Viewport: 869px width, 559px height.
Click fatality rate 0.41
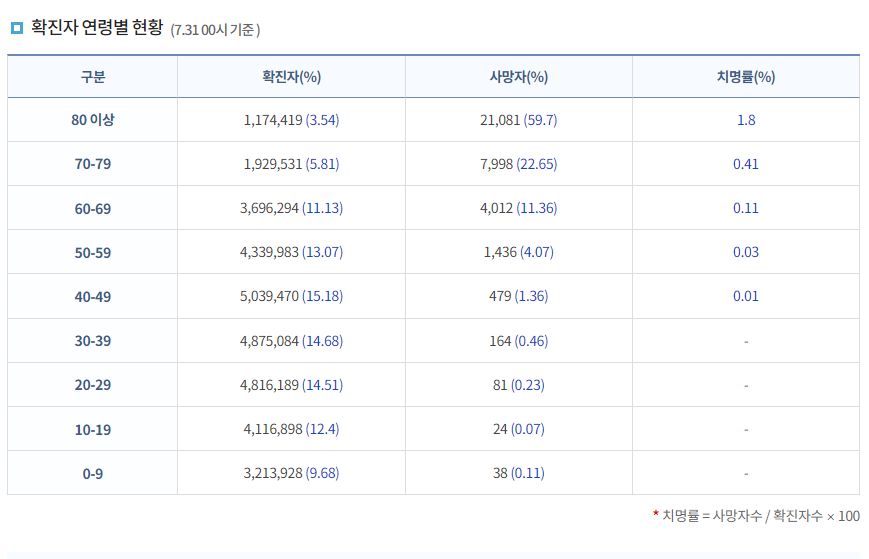click(x=746, y=164)
